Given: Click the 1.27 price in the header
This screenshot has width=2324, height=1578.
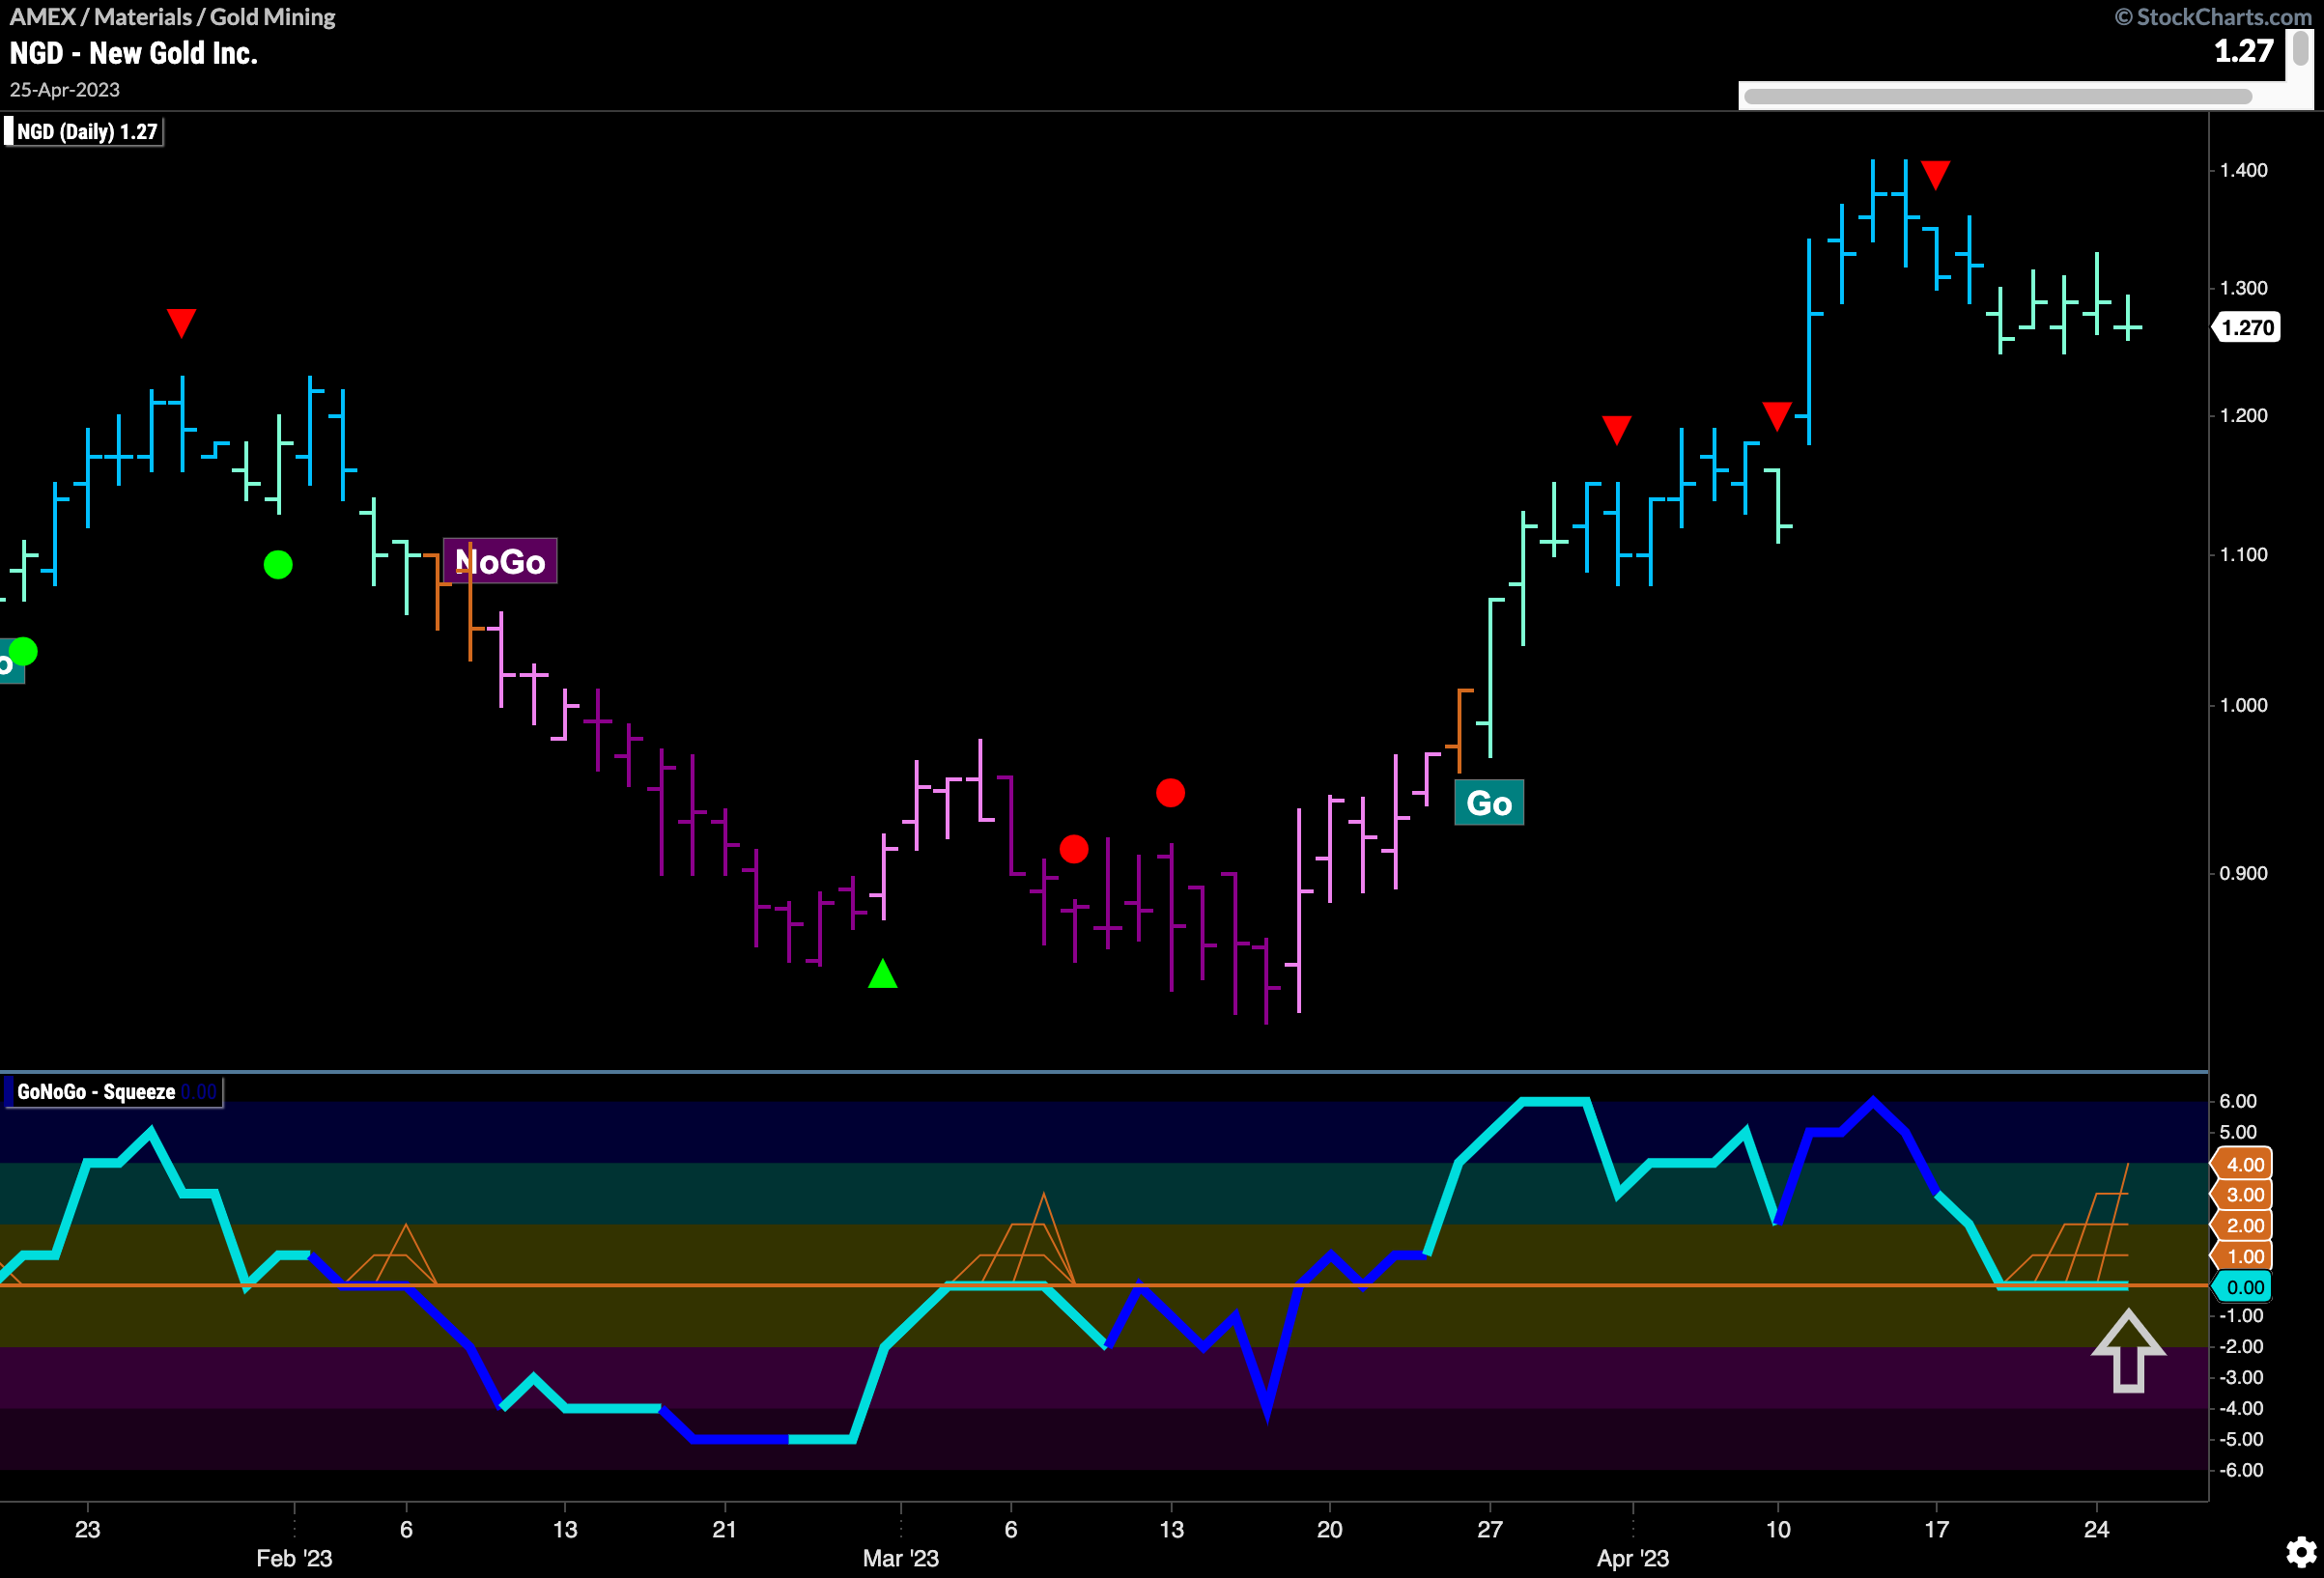Looking at the screenshot, I should pyautogui.click(x=2244, y=51).
